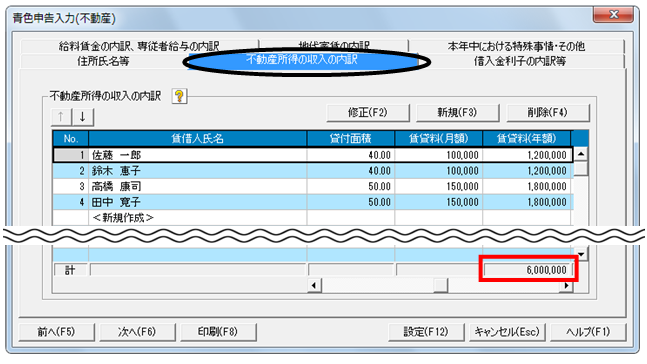Click 貸付面積 column header
Screen dimensions: 647x364
(x=351, y=139)
